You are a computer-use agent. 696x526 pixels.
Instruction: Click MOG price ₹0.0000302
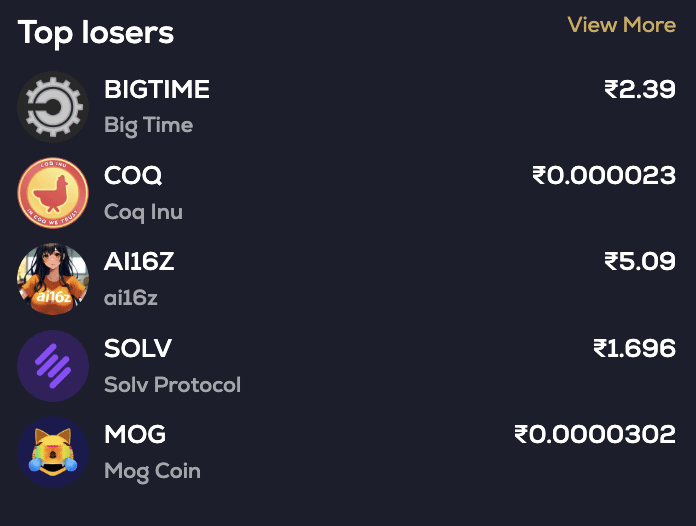pyautogui.click(x=595, y=434)
